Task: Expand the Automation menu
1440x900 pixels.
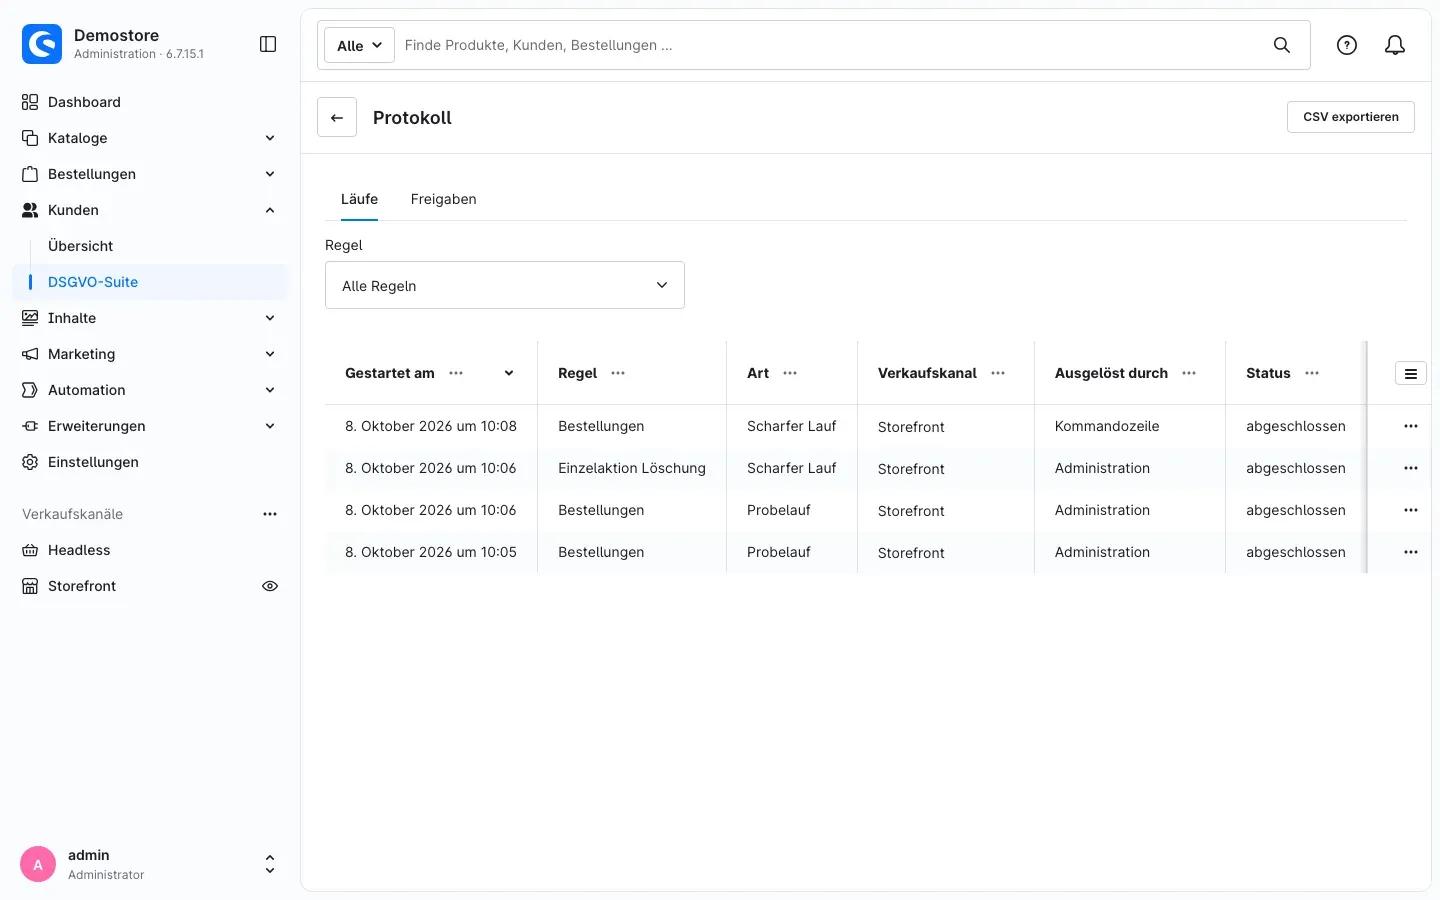Action: (270, 390)
